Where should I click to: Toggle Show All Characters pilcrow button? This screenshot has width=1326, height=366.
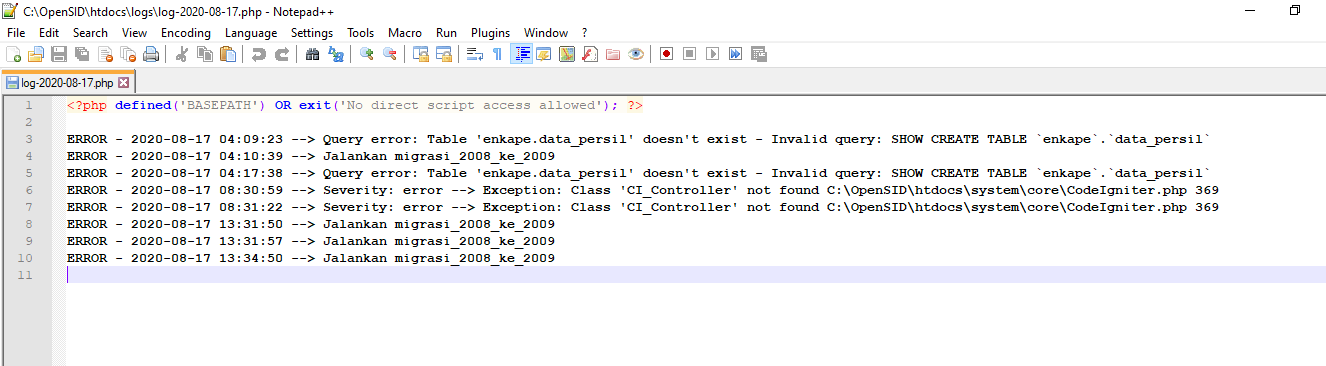pyautogui.click(x=498, y=54)
